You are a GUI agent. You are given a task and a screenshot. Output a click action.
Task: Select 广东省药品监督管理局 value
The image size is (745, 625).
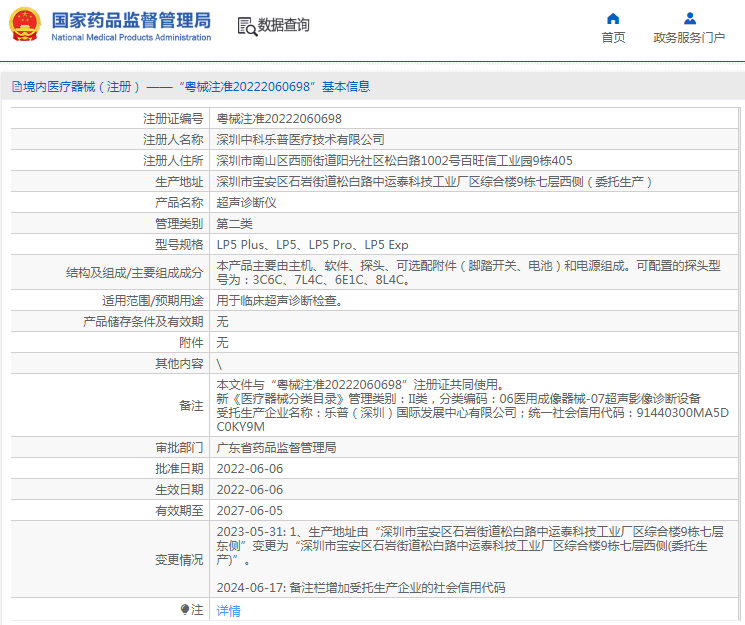[x=276, y=447]
